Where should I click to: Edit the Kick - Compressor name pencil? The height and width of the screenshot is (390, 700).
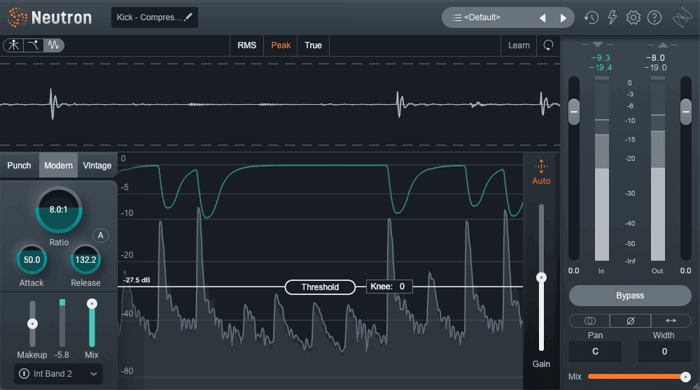pyautogui.click(x=189, y=17)
